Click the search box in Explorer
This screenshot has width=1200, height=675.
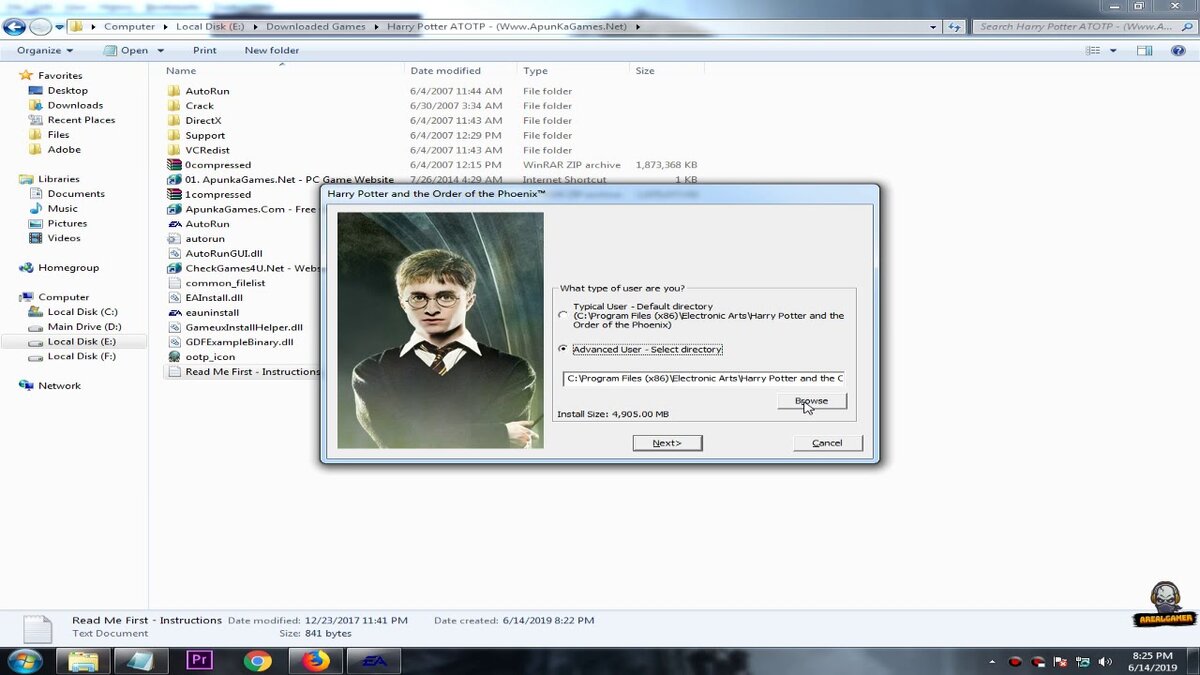[1085, 26]
